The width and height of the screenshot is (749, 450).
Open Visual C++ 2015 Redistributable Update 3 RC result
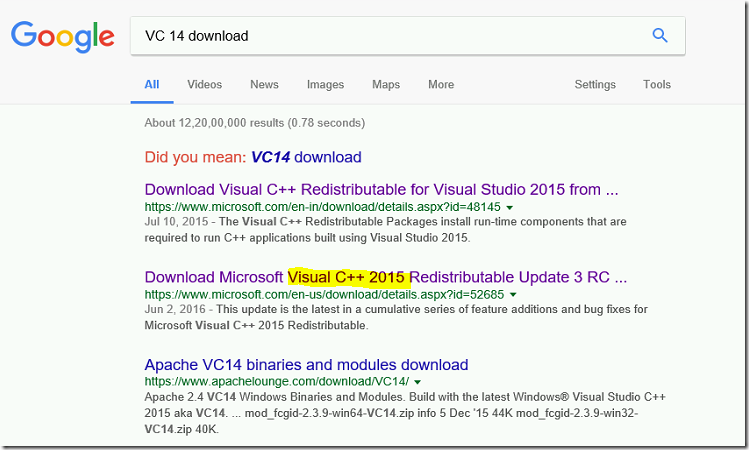pos(385,277)
